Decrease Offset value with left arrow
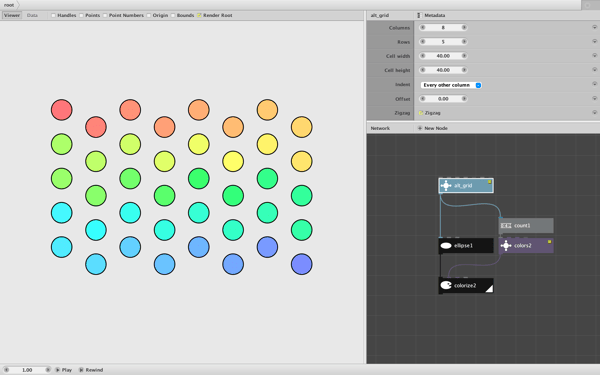Image resolution: width=600 pixels, height=375 pixels. point(423,99)
